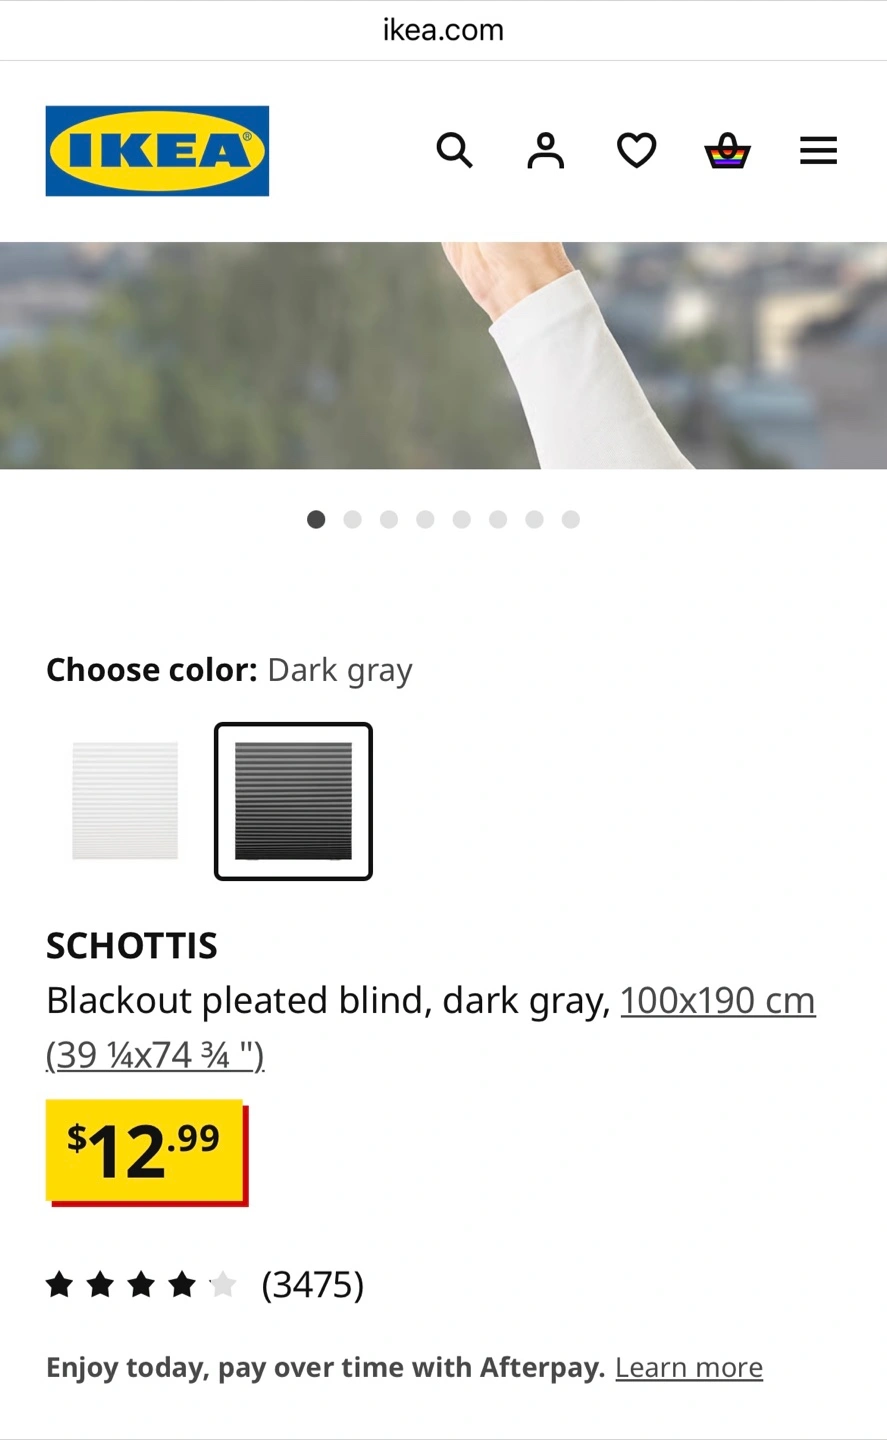887x1440 pixels.
Task: Select the white color swatch
Action: tap(125, 801)
